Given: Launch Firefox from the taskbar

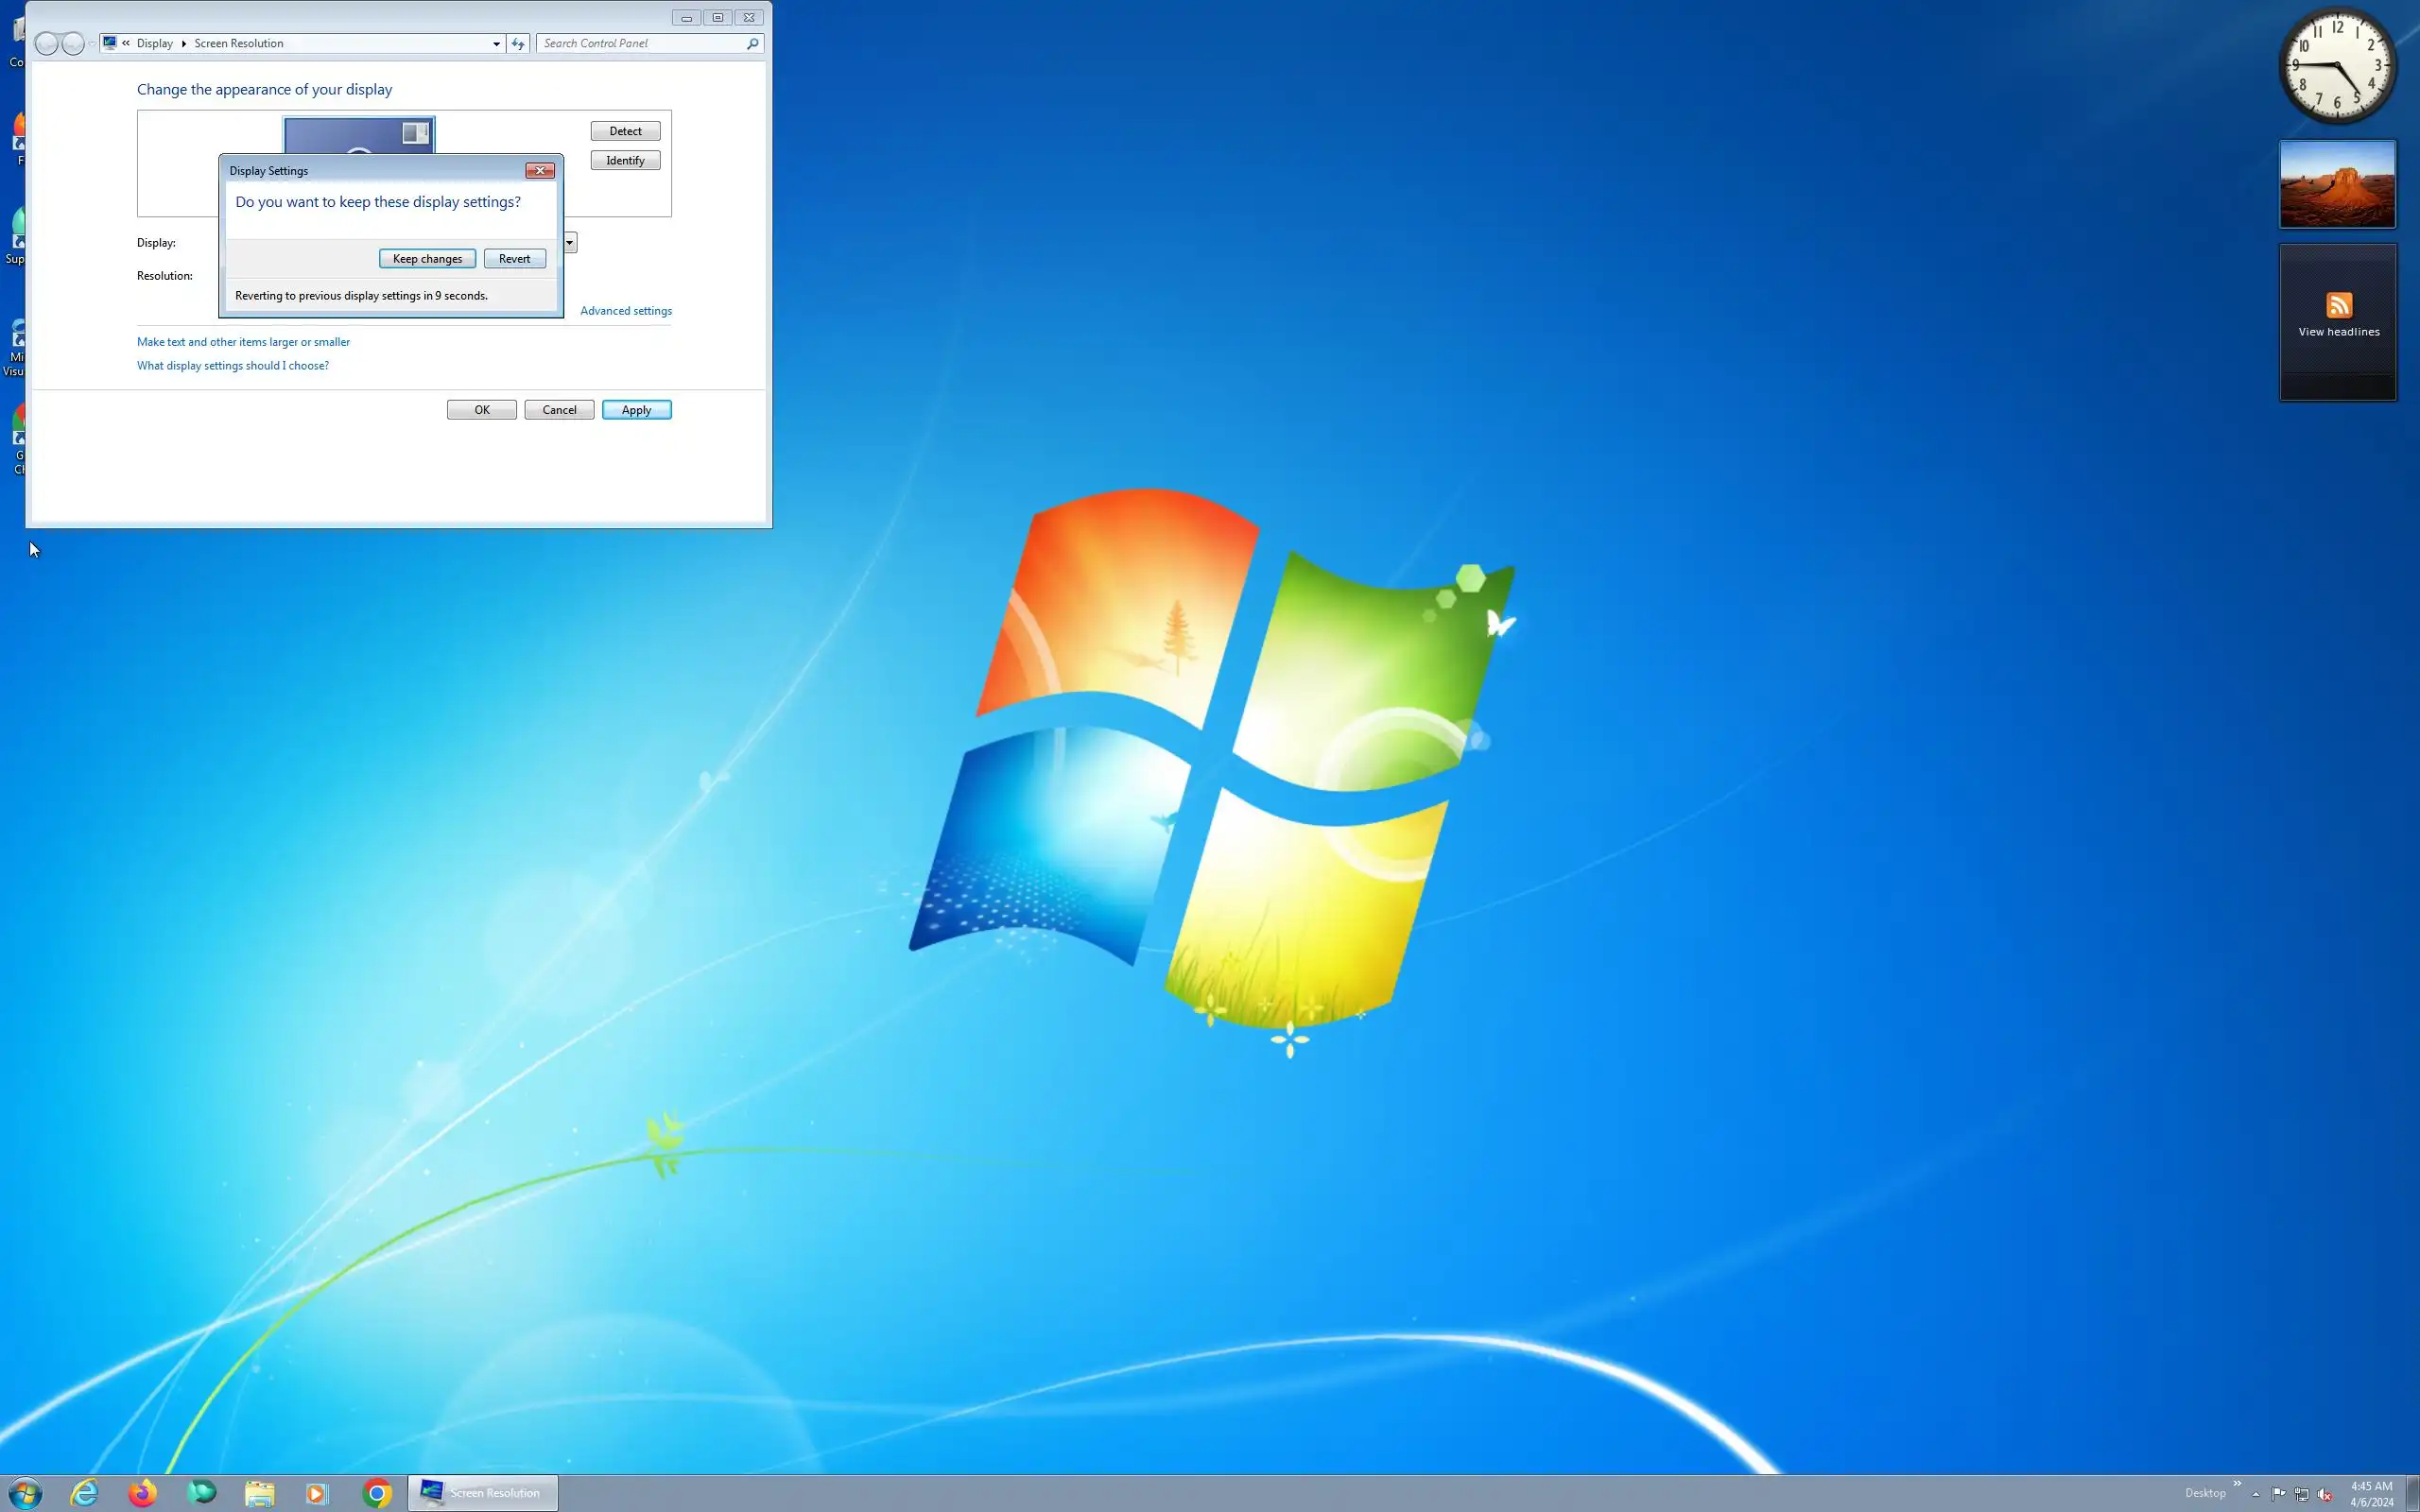Looking at the screenshot, I should [x=143, y=1493].
